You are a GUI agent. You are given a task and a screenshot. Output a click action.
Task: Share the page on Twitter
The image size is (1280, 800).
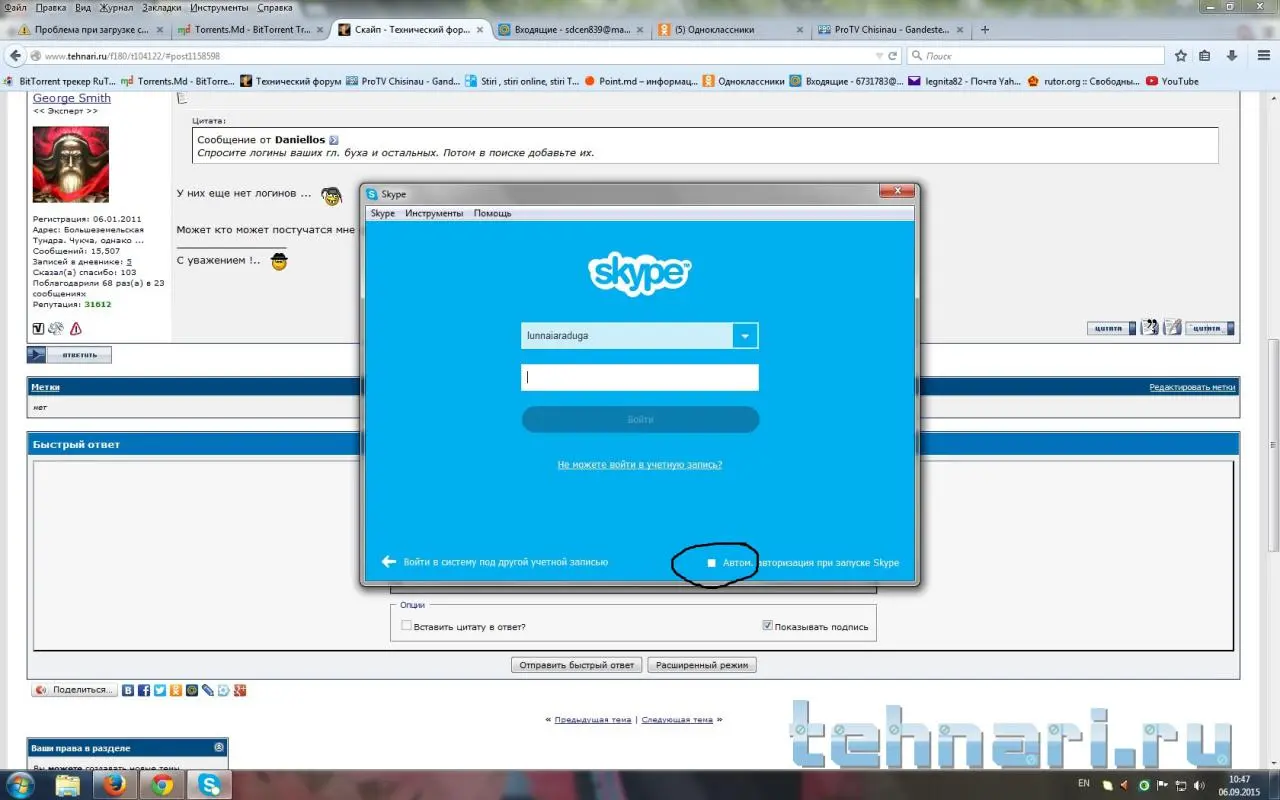tap(160, 690)
